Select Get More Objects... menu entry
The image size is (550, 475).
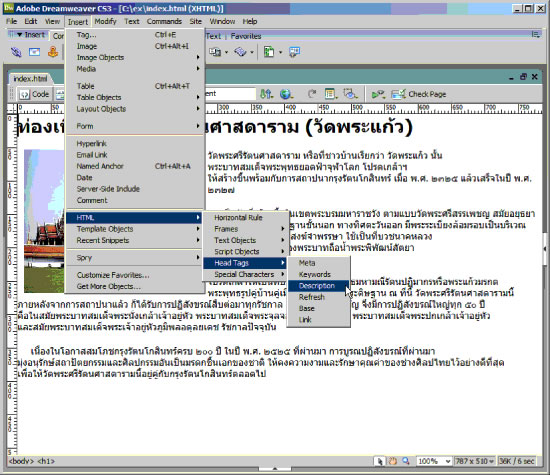pyautogui.click(x=134, y=286)
